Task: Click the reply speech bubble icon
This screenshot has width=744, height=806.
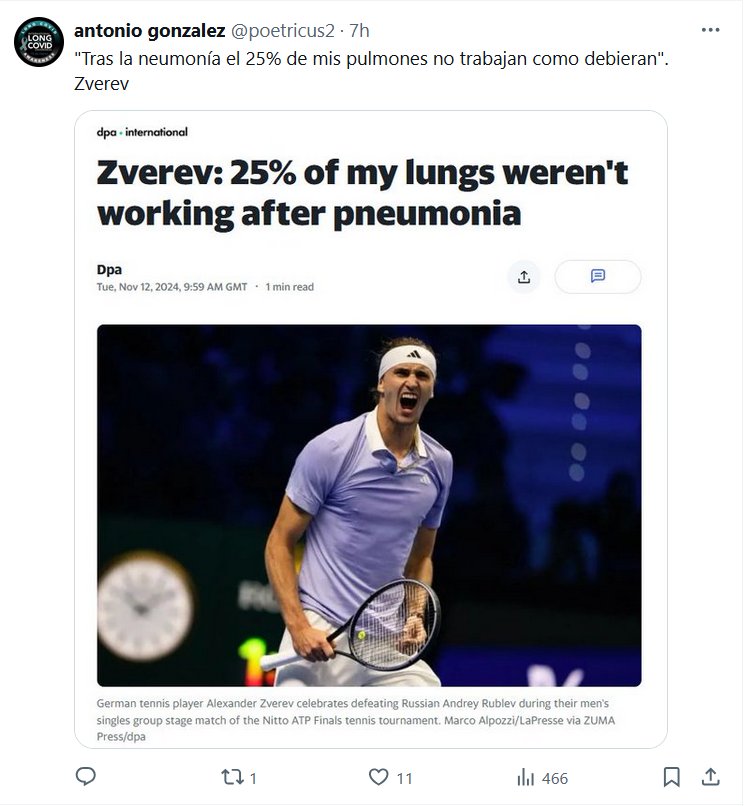Action: (x=86, y=777)
